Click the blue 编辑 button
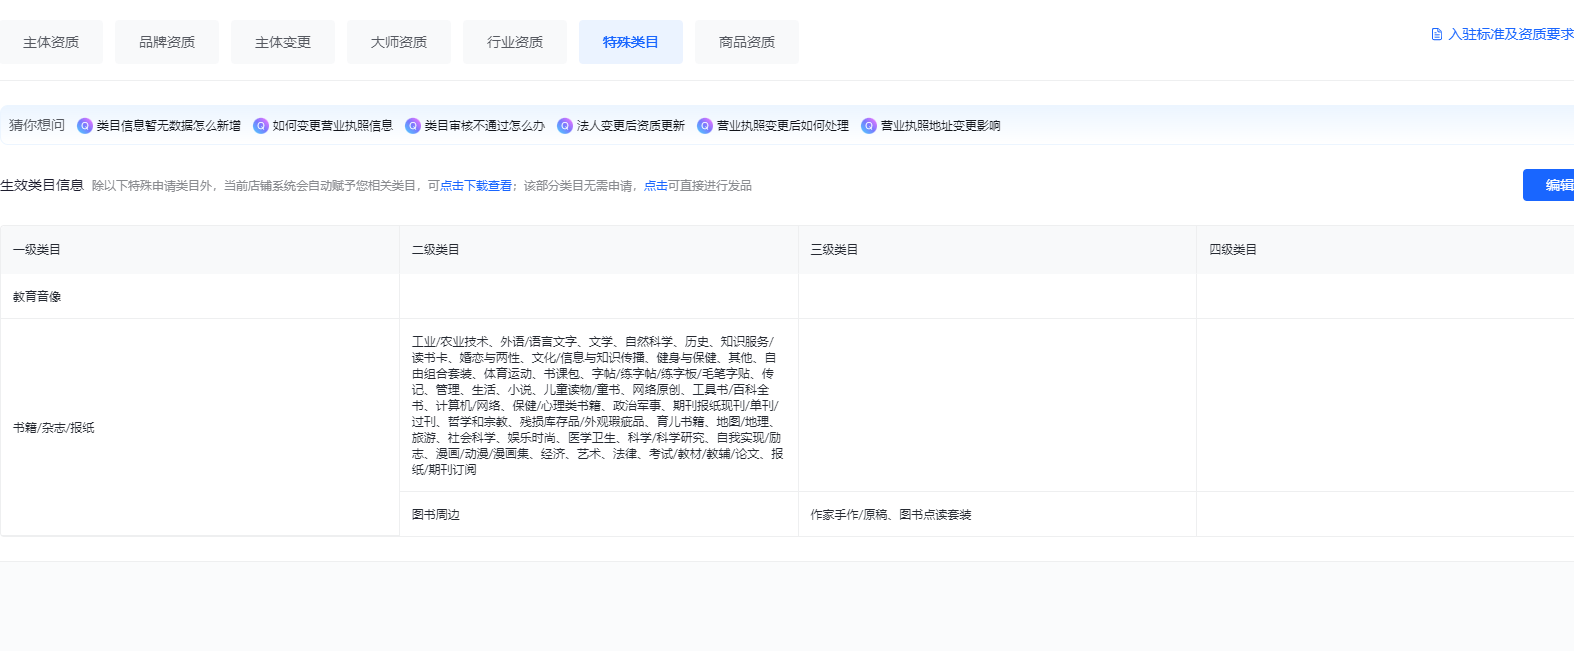Viewport: 1574px width, 651px height. (1552, 185)
